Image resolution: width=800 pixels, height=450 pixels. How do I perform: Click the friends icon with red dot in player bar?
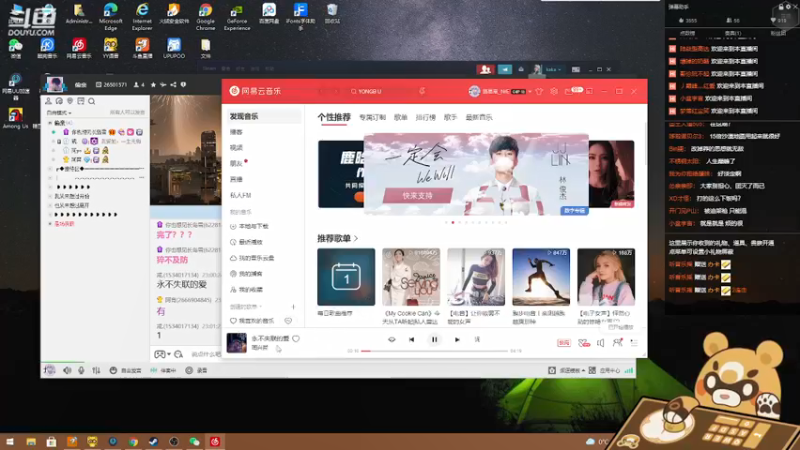pos(617,343)
